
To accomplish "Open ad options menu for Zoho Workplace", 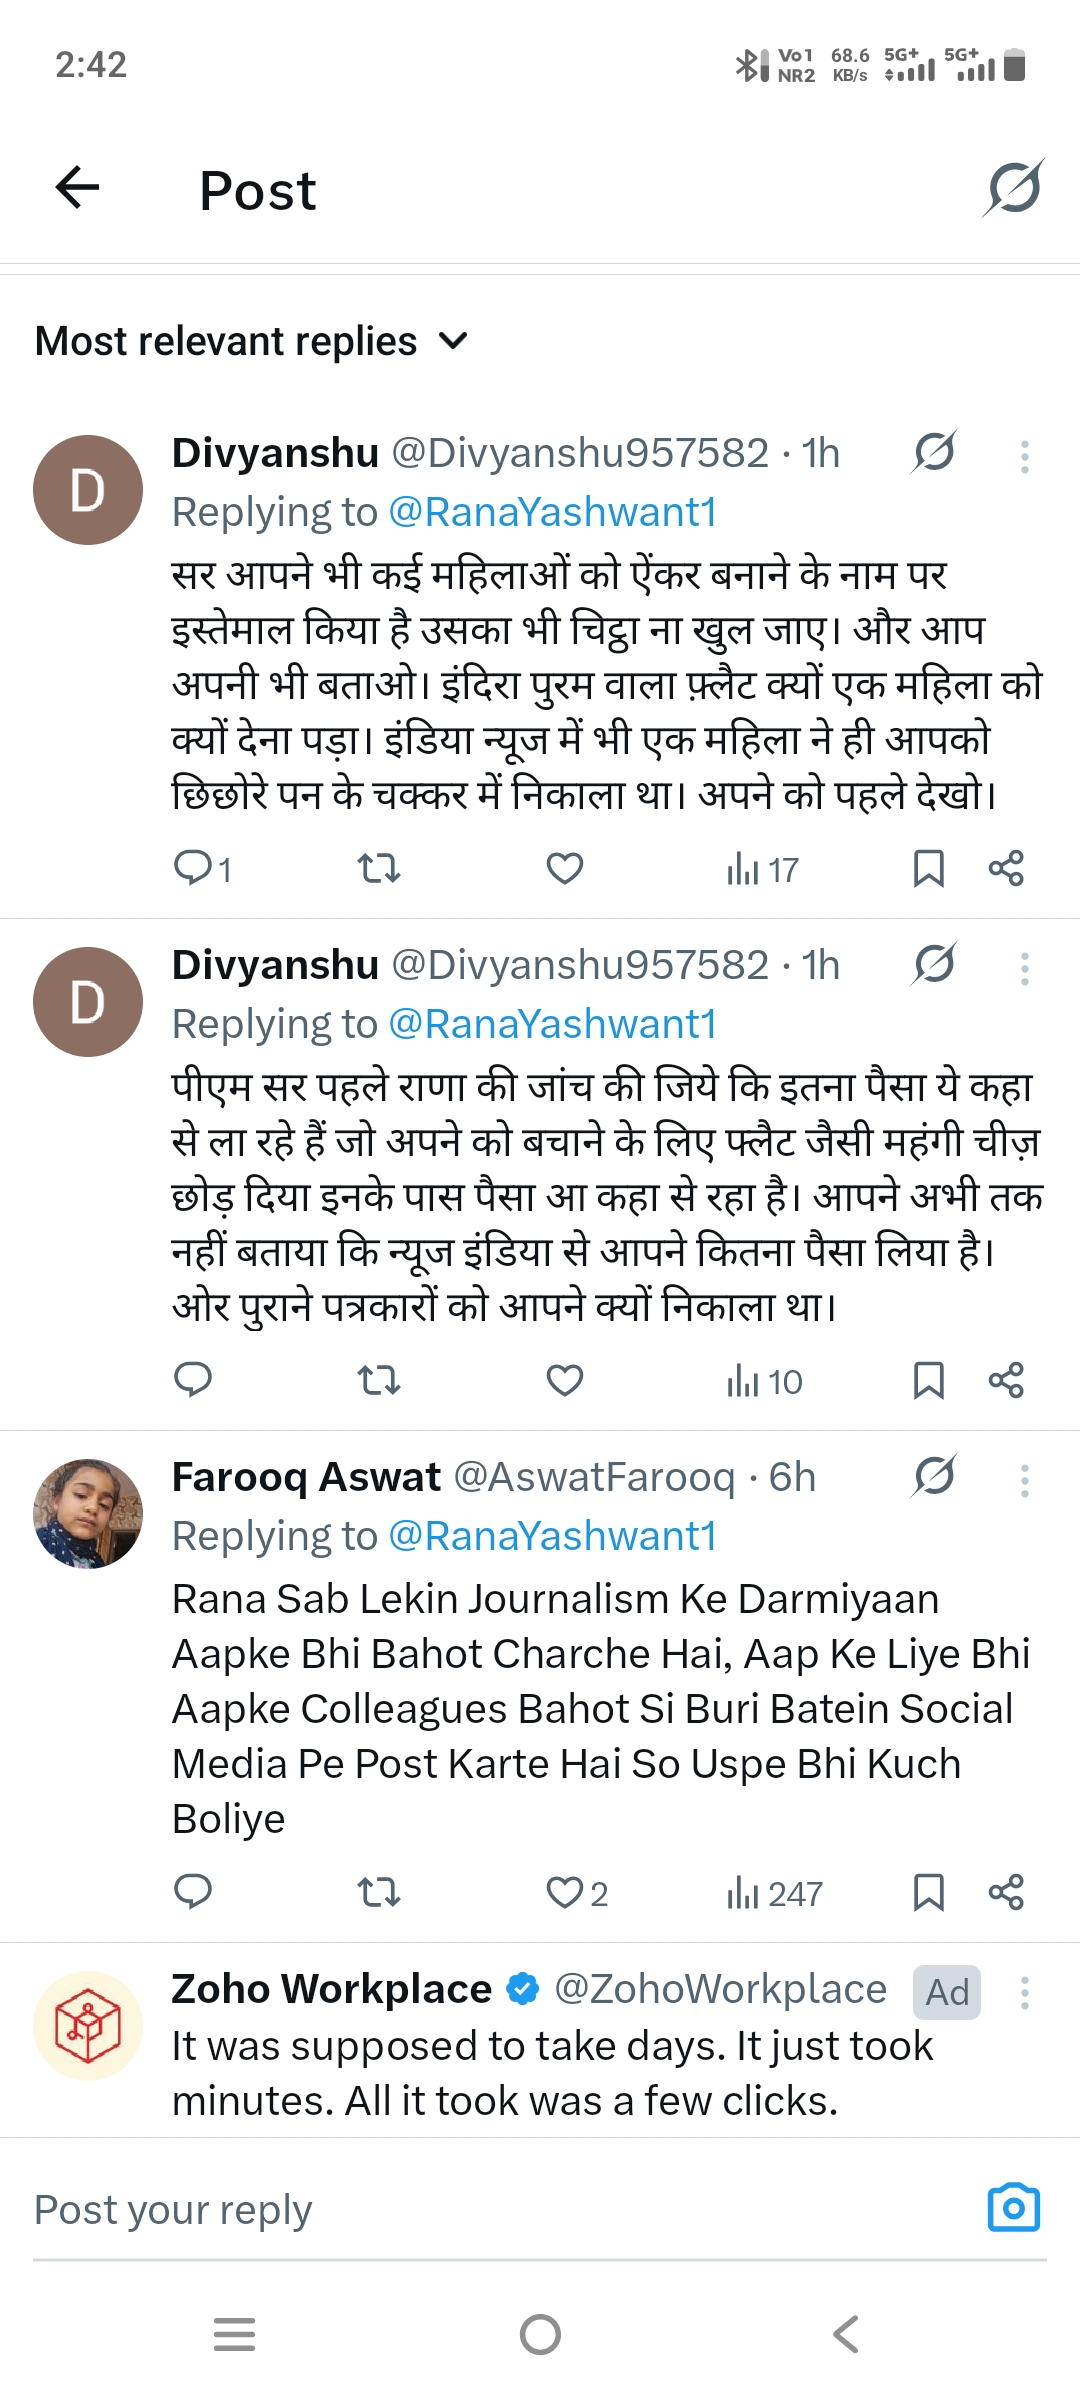I will (1024, 1992).
